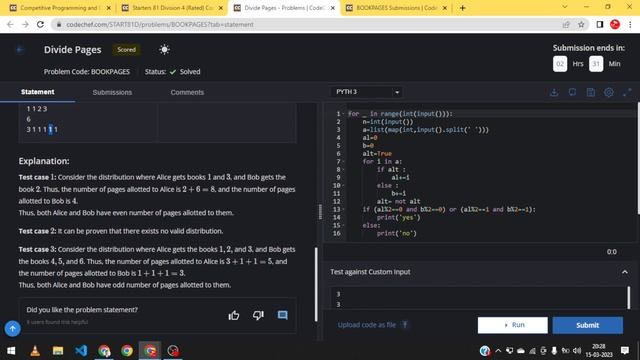The width and height of the screenshot is (640, 360).
Task: Open the Windows Start menu
Action: point(11,351)
